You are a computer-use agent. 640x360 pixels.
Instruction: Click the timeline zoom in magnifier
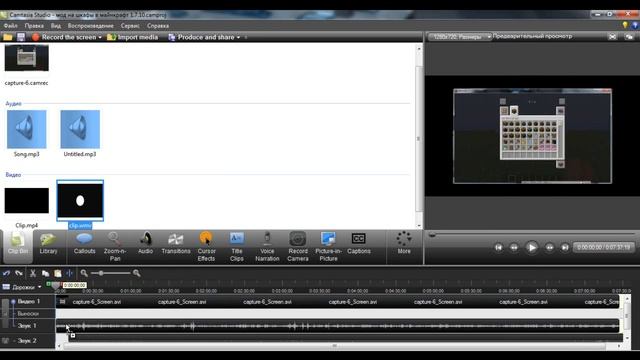point(137,273)
